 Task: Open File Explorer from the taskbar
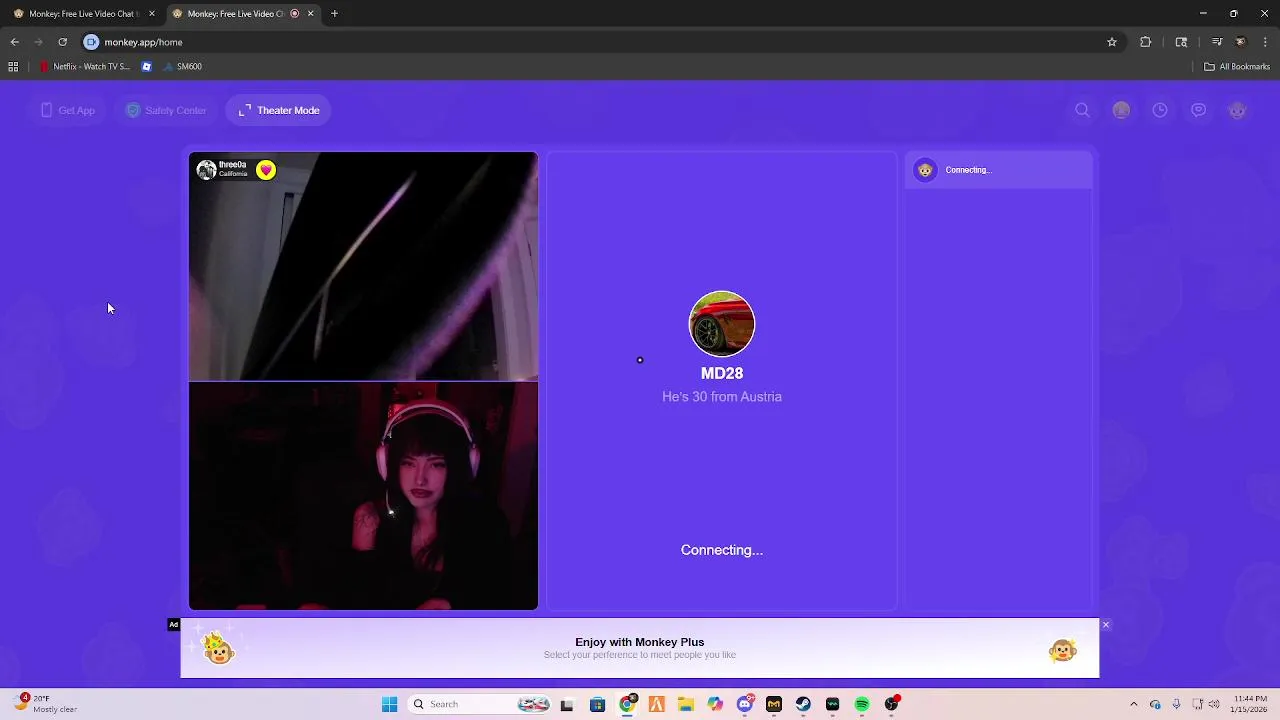[686, 704]
